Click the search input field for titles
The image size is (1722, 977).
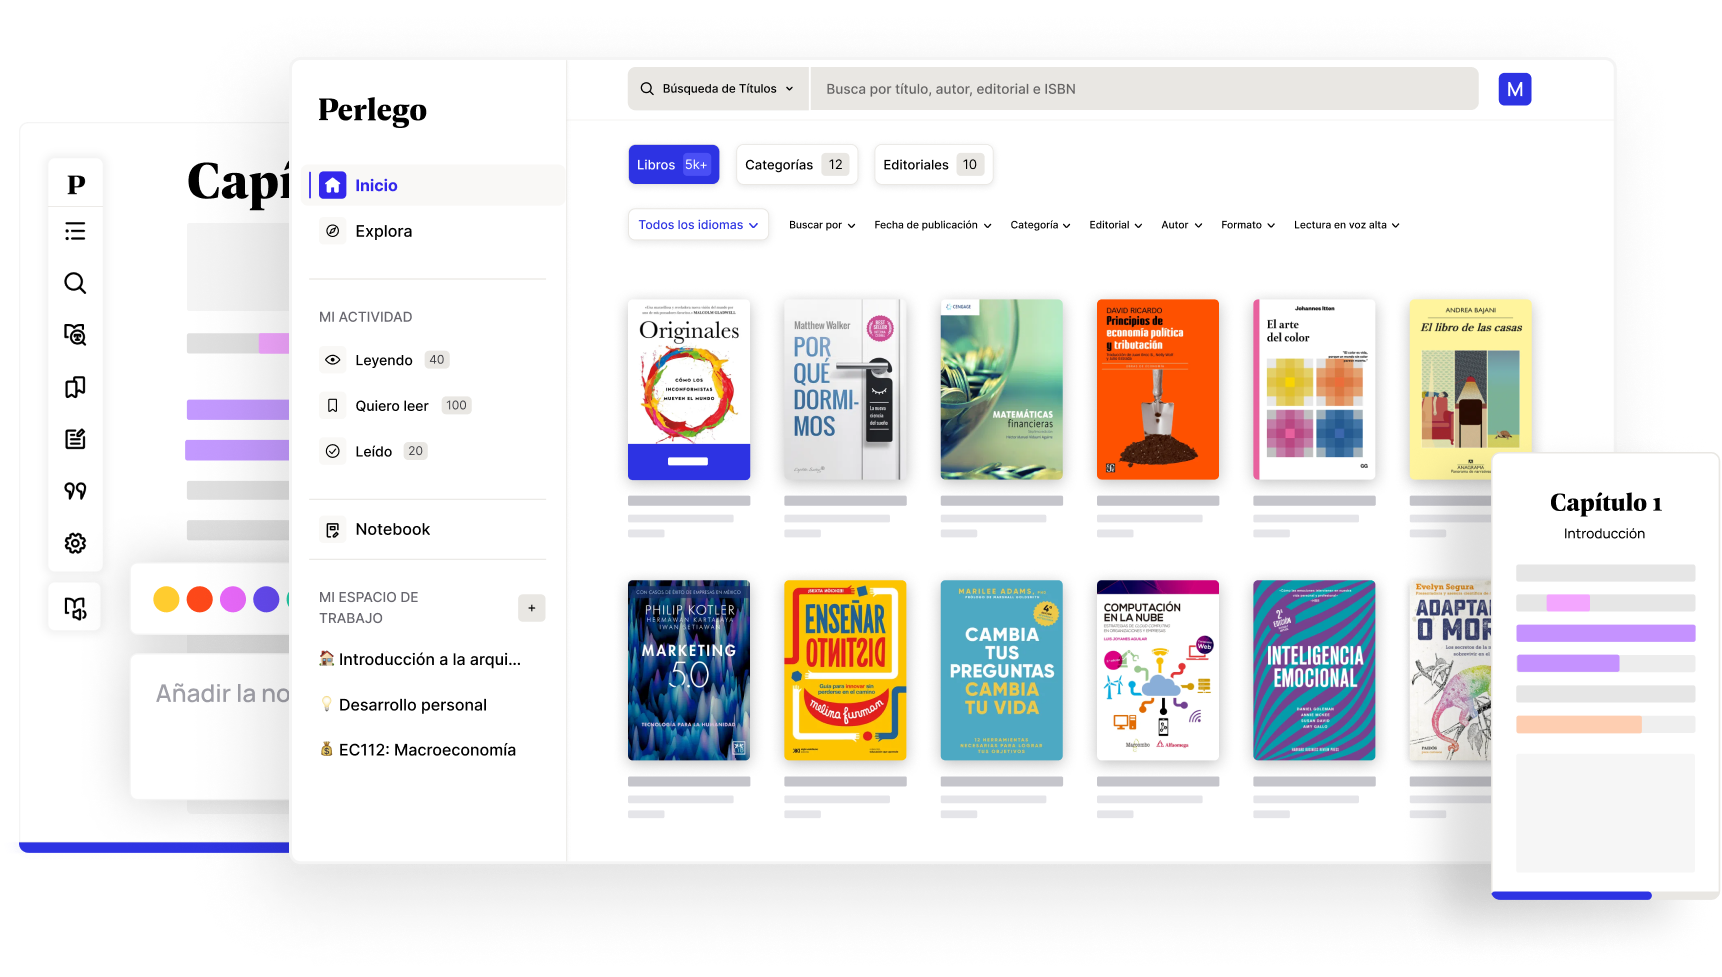[1143, 89]
